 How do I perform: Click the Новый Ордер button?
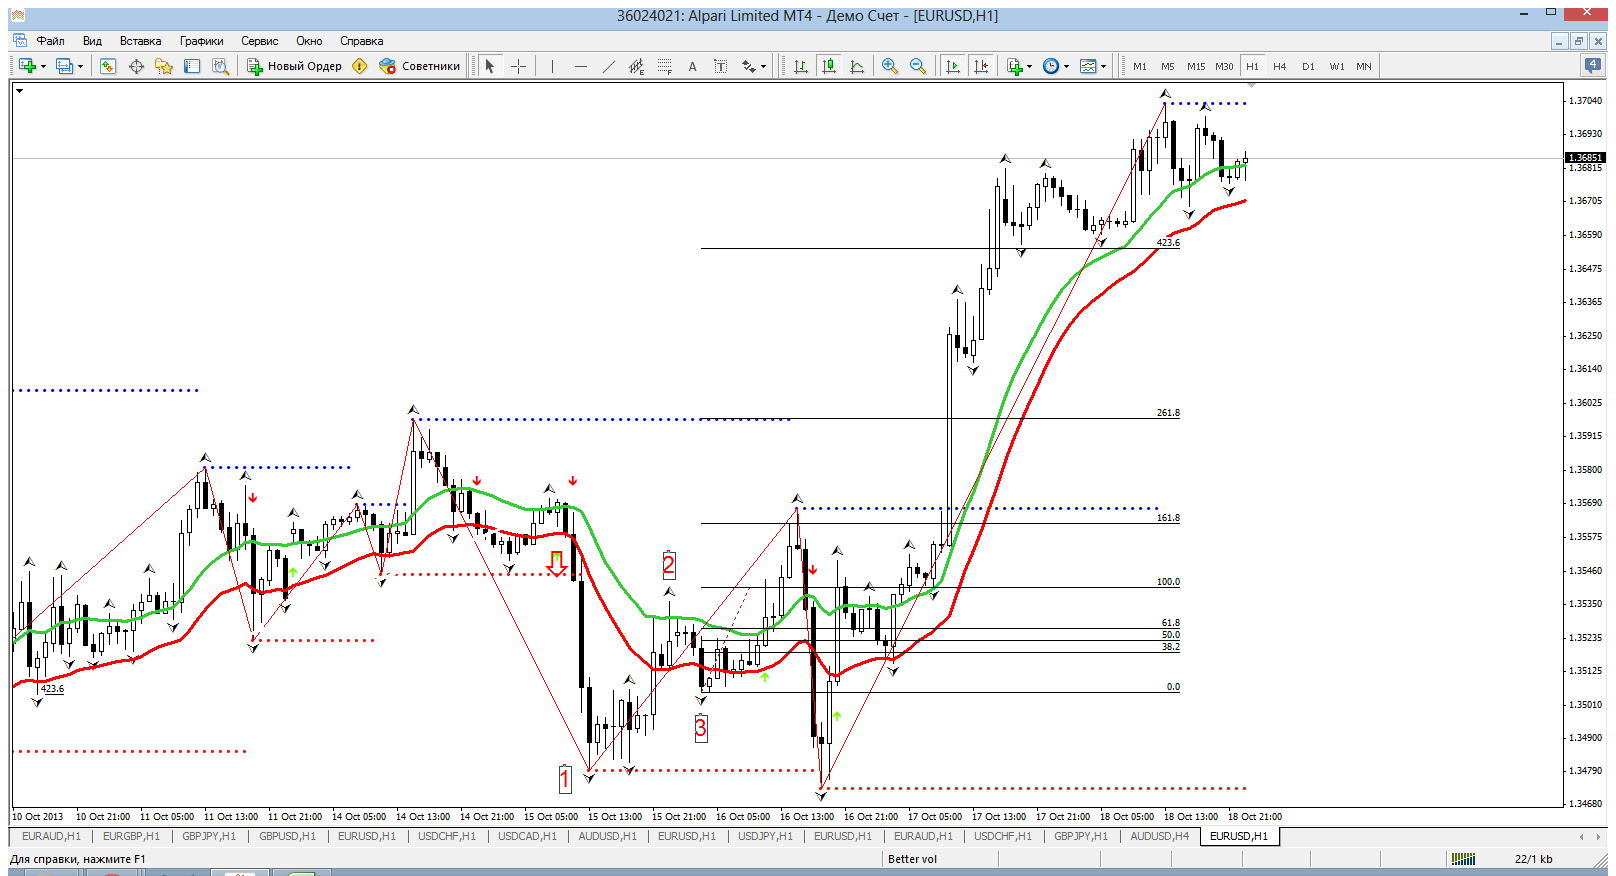[x=295, y=66]
